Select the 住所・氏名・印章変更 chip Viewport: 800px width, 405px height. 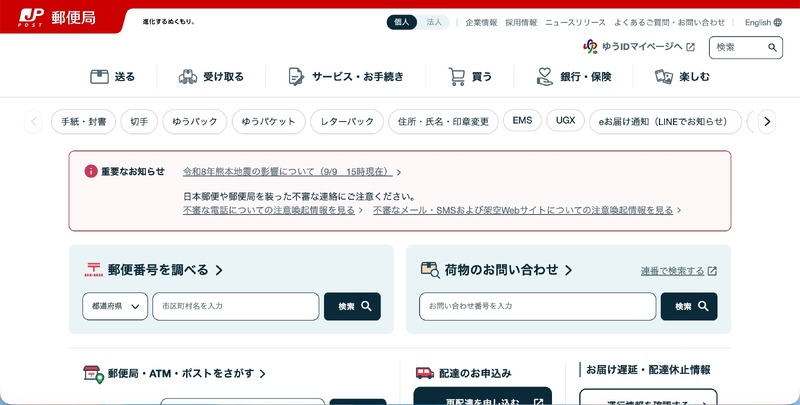tap(443, 122)
